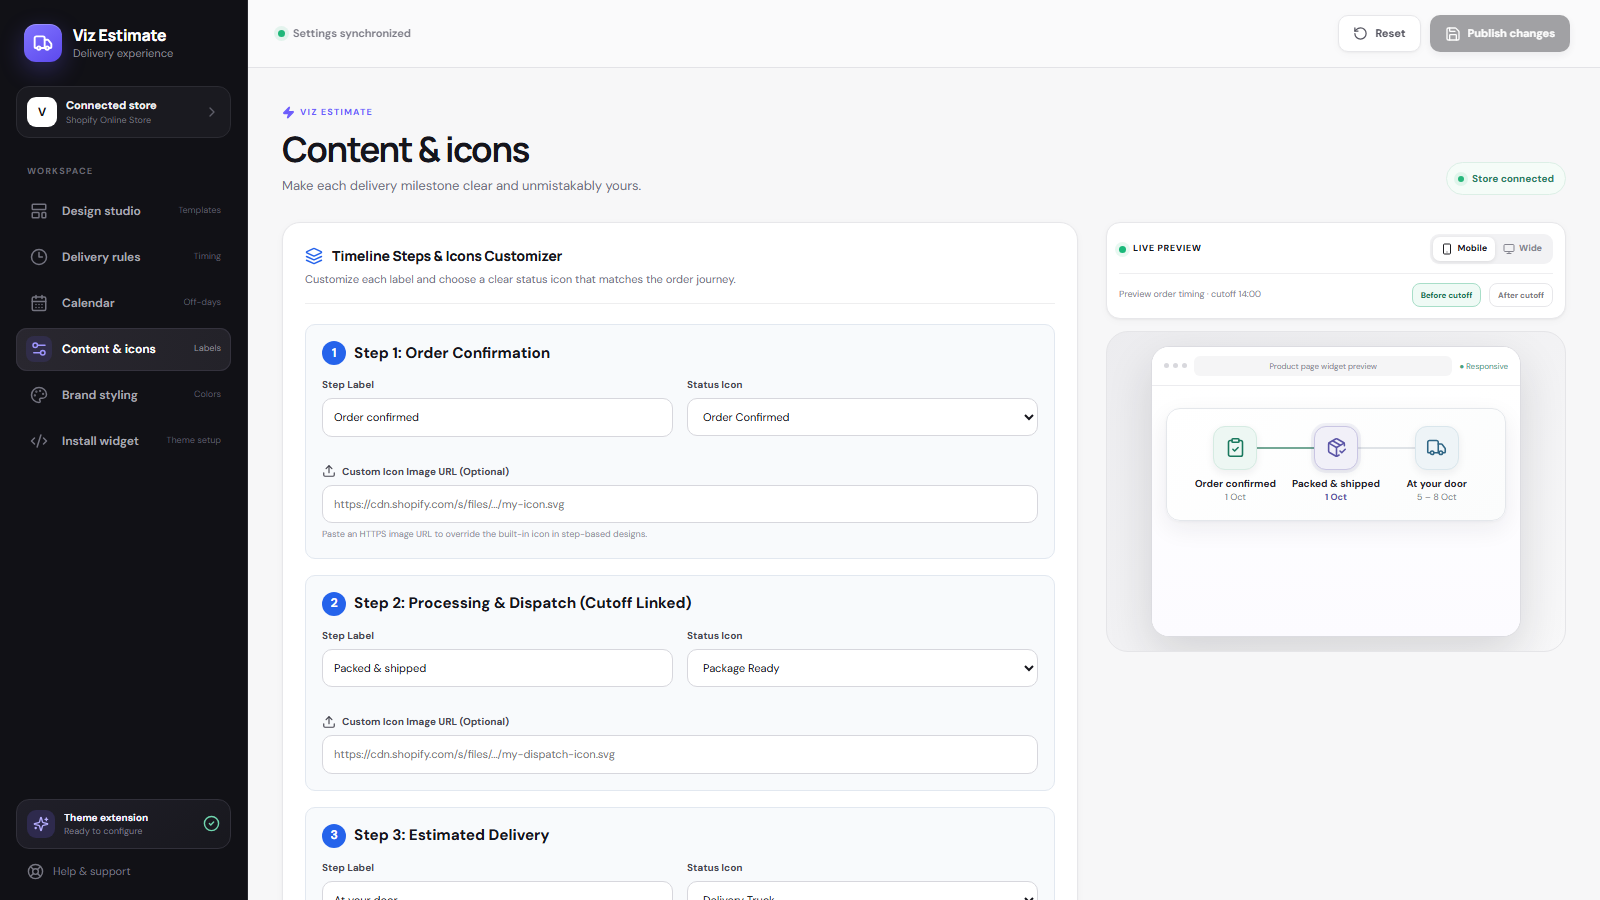The image size is (1600, 900).
Task: Click the Calendar sidebar icon
Action: (39, 303)
